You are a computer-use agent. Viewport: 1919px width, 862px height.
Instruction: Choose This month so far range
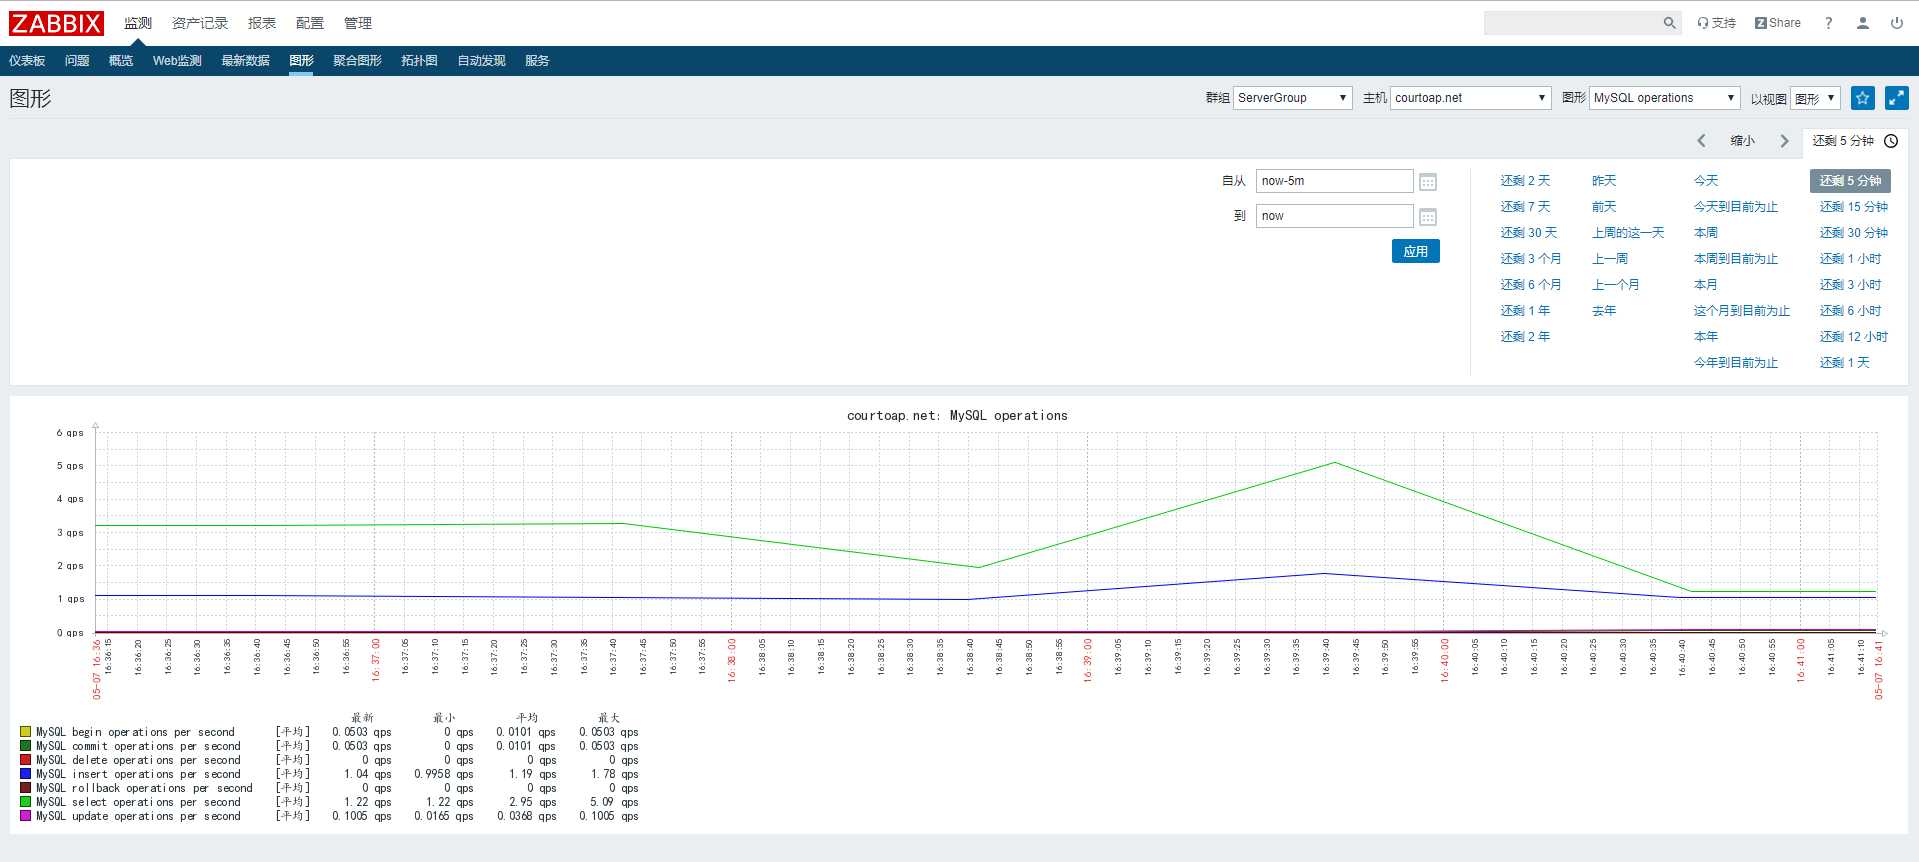point(1742,311)
